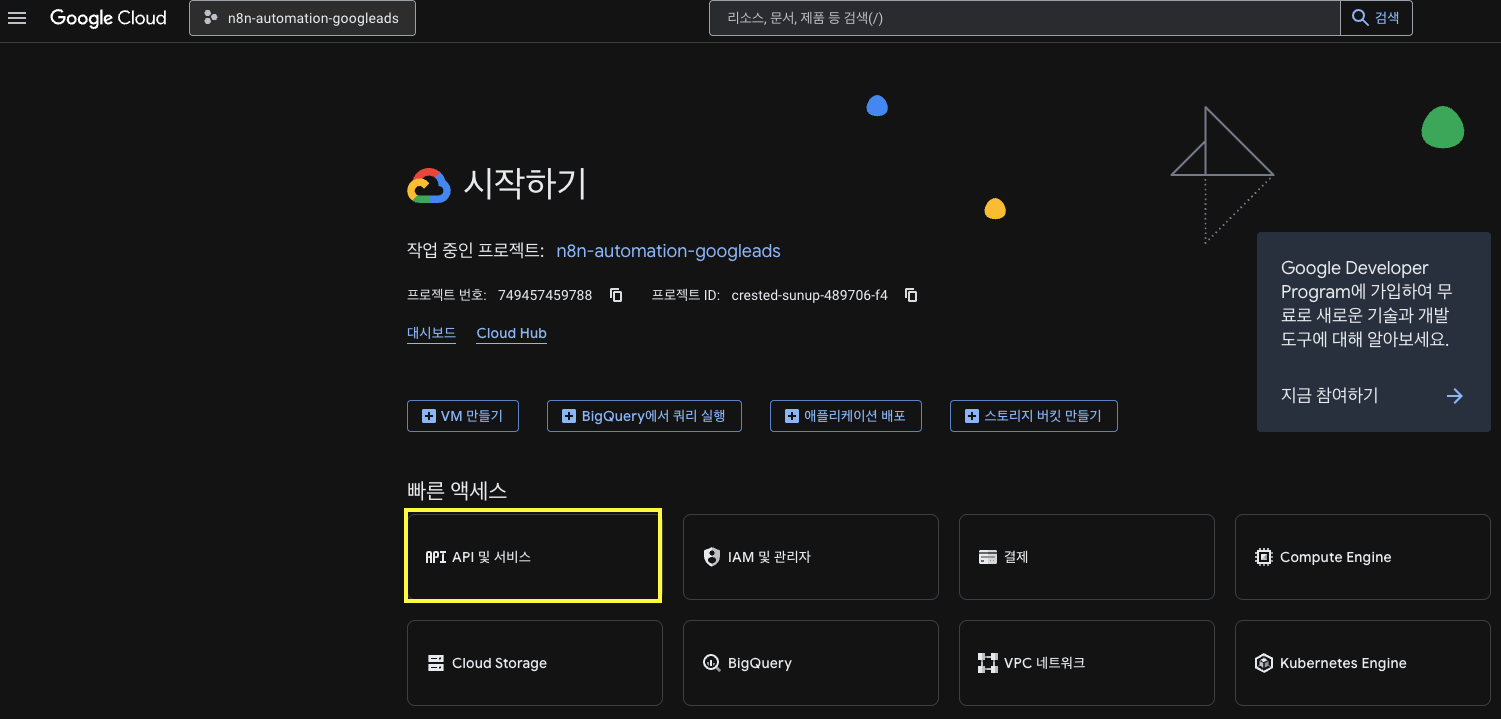Viewport: 1501px width, 719px height.
Task: Click BigQuery에서 쿼리 실행 button
Action: (x=644, y=416)
